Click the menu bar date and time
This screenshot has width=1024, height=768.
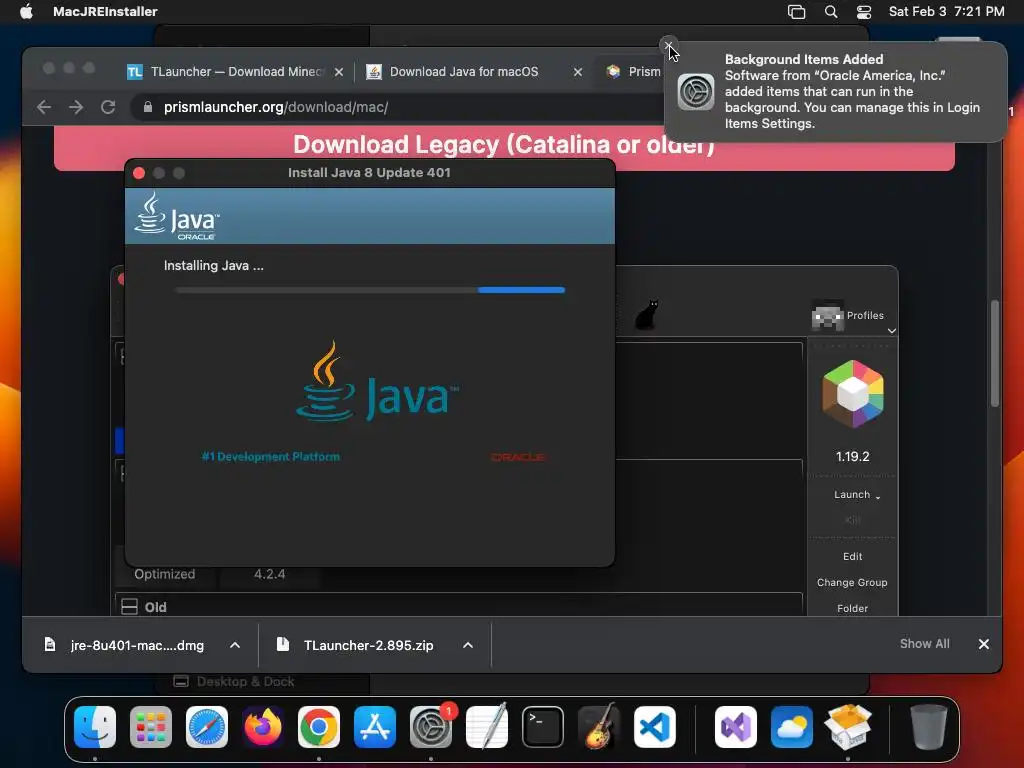coord(946,11)
